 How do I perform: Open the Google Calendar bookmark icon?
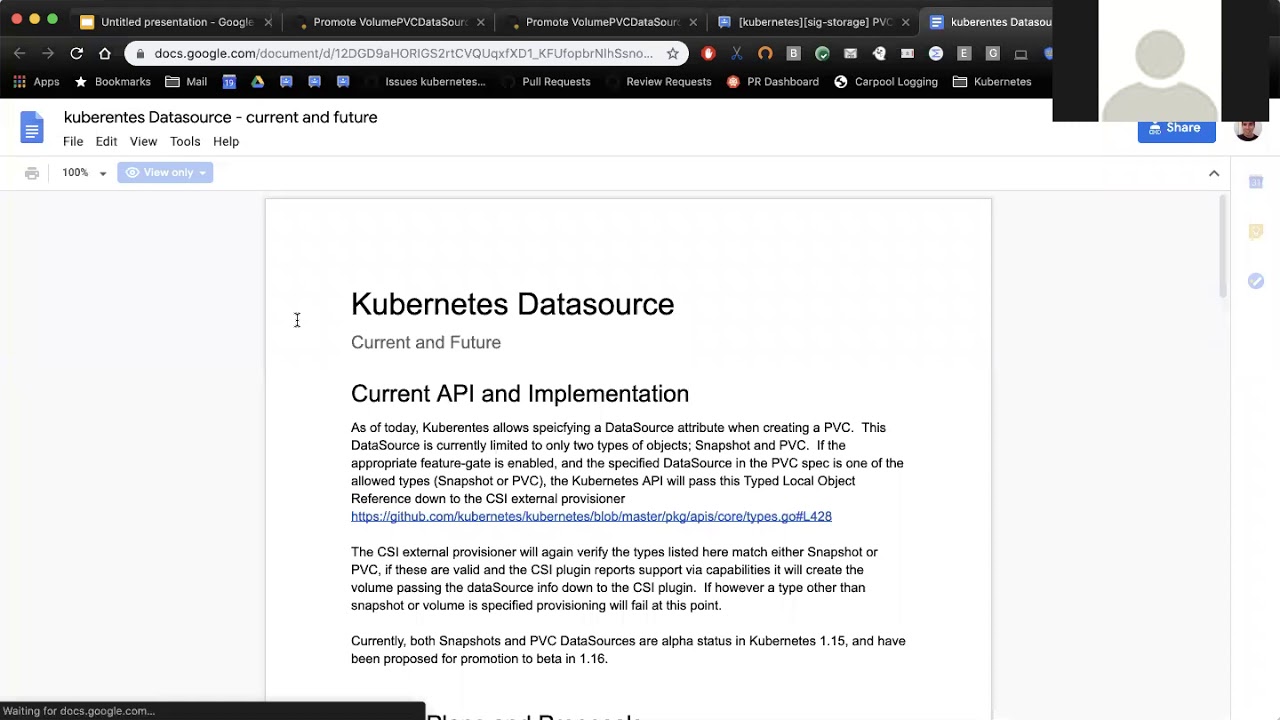229,82
